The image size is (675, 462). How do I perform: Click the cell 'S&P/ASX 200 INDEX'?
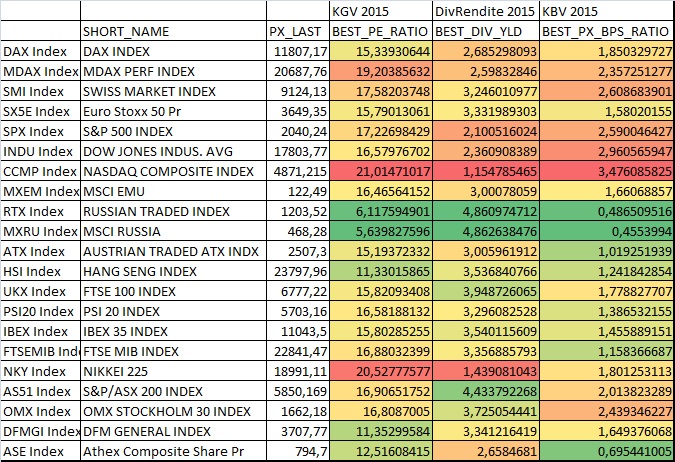(173, 391)
